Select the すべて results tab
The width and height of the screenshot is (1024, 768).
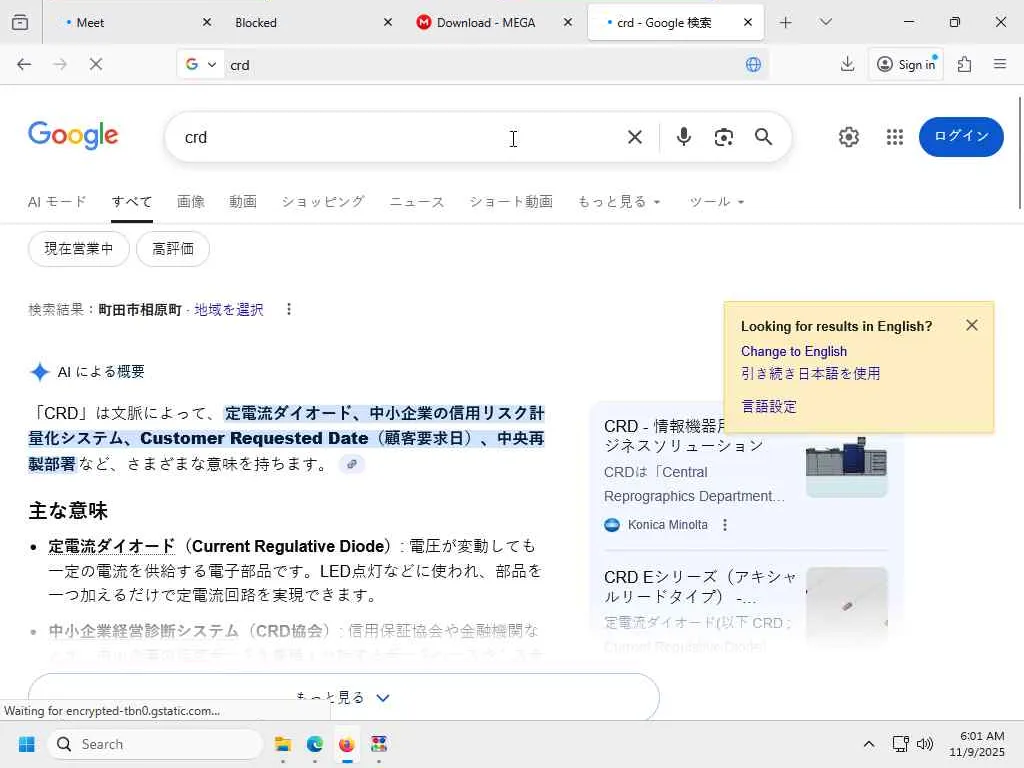(131, 202)
